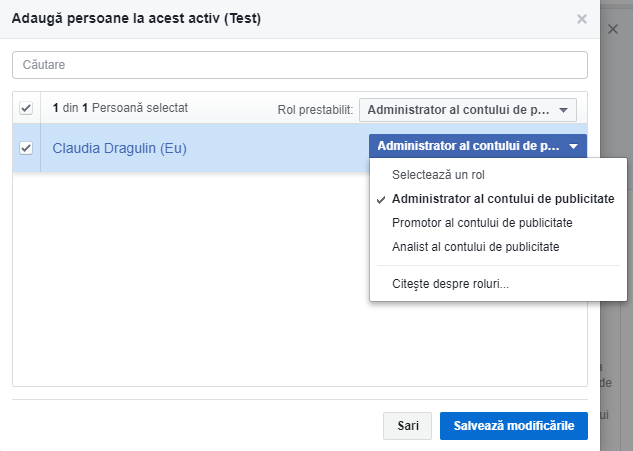Click the background panel's X icon
The width and height of the screenshot is (633, 451).
(x=613, y=30)
